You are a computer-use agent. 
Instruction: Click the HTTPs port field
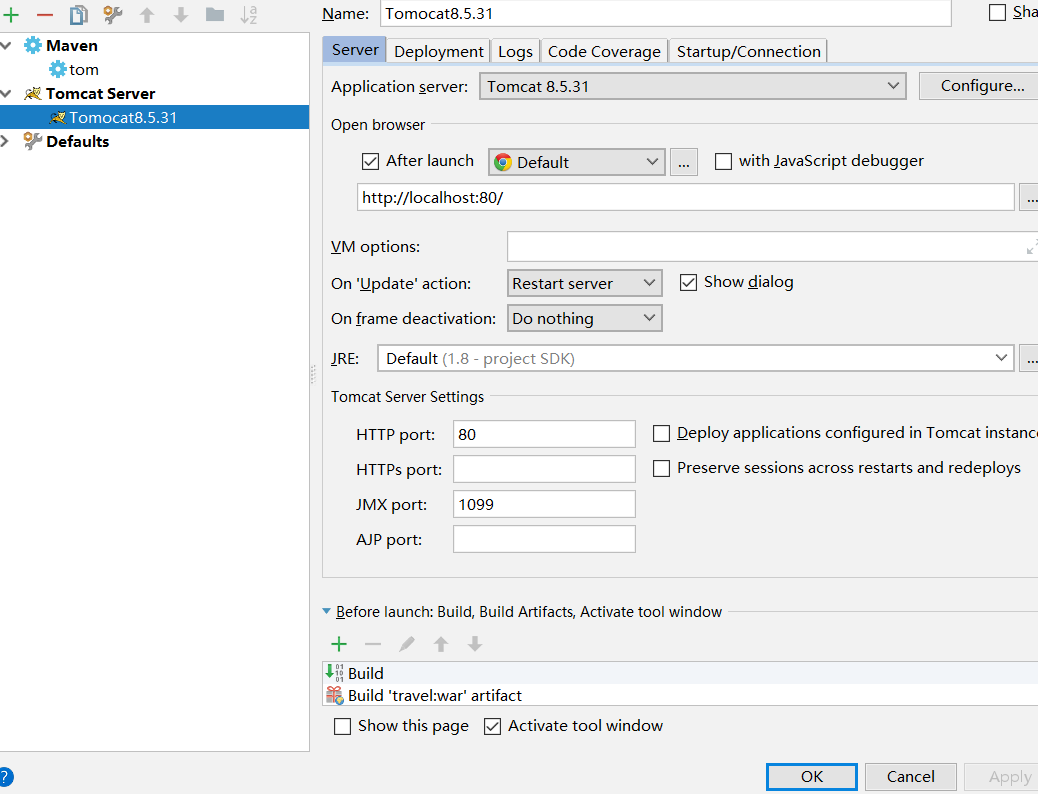click(544, 470)
